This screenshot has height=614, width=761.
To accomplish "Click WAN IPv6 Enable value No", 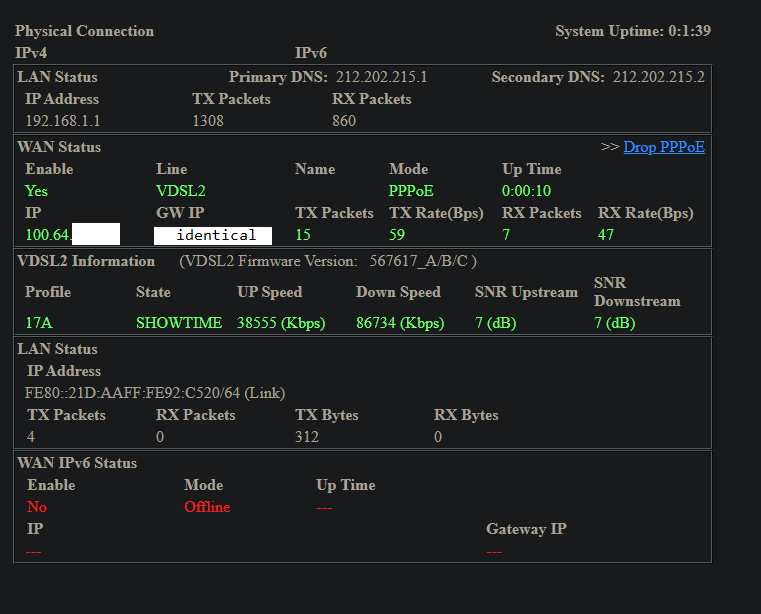I will [x=37, y=507].
